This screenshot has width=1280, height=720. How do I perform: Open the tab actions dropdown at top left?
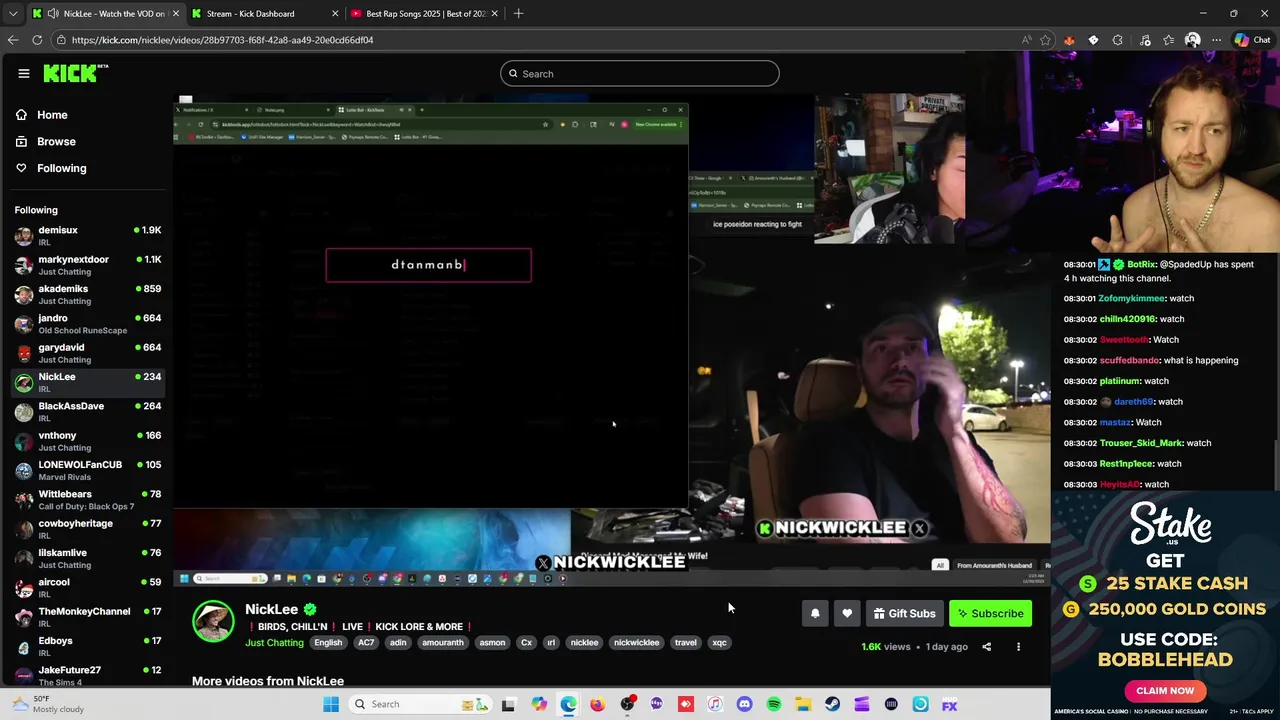click(12, 14)
